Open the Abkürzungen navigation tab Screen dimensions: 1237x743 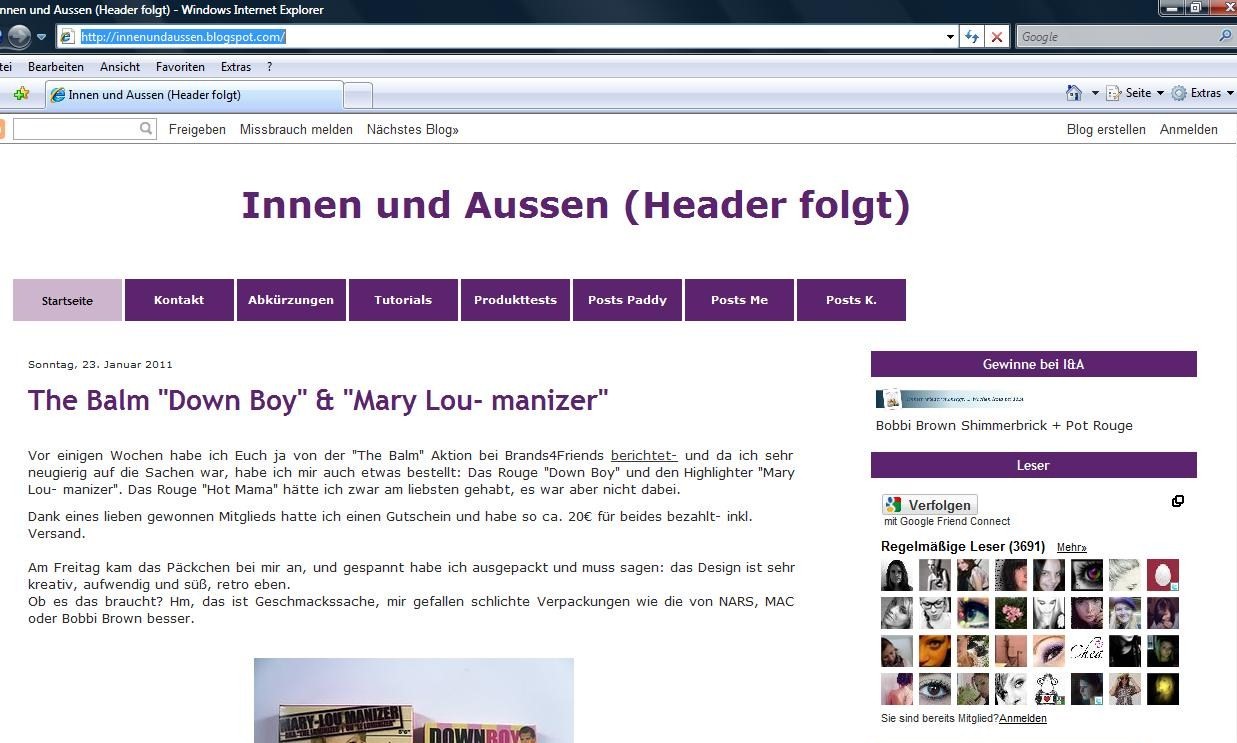291,300
